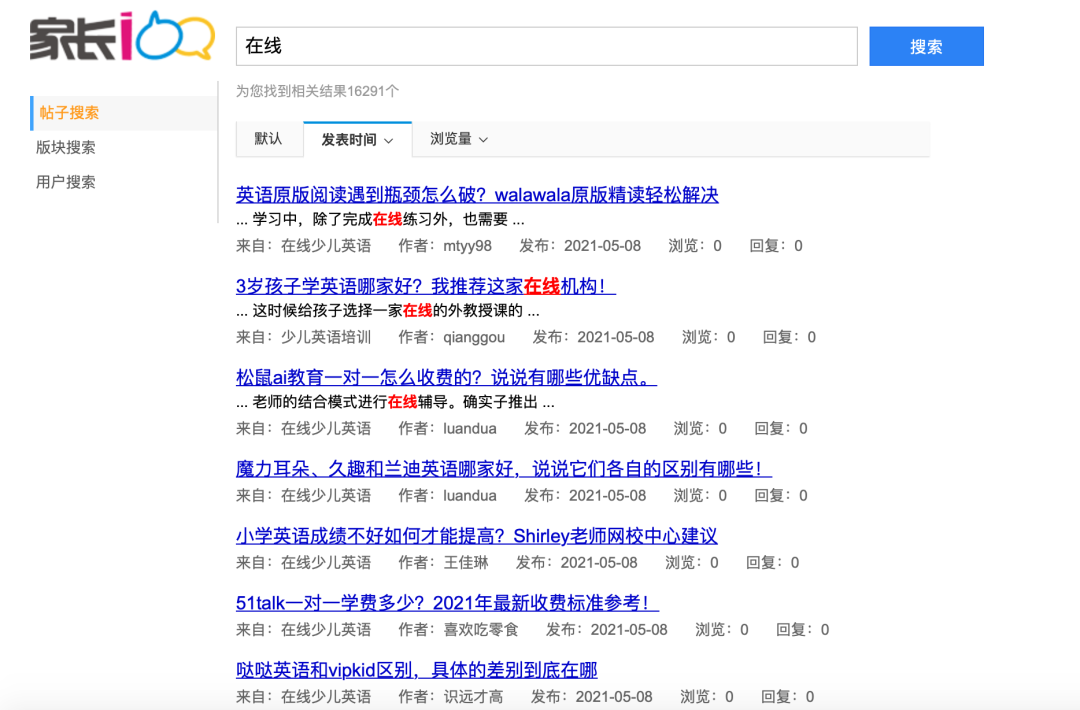This screenshot has height=710, width=1080.
Task: Click author 王佳琳
Action: coord(466,563)
